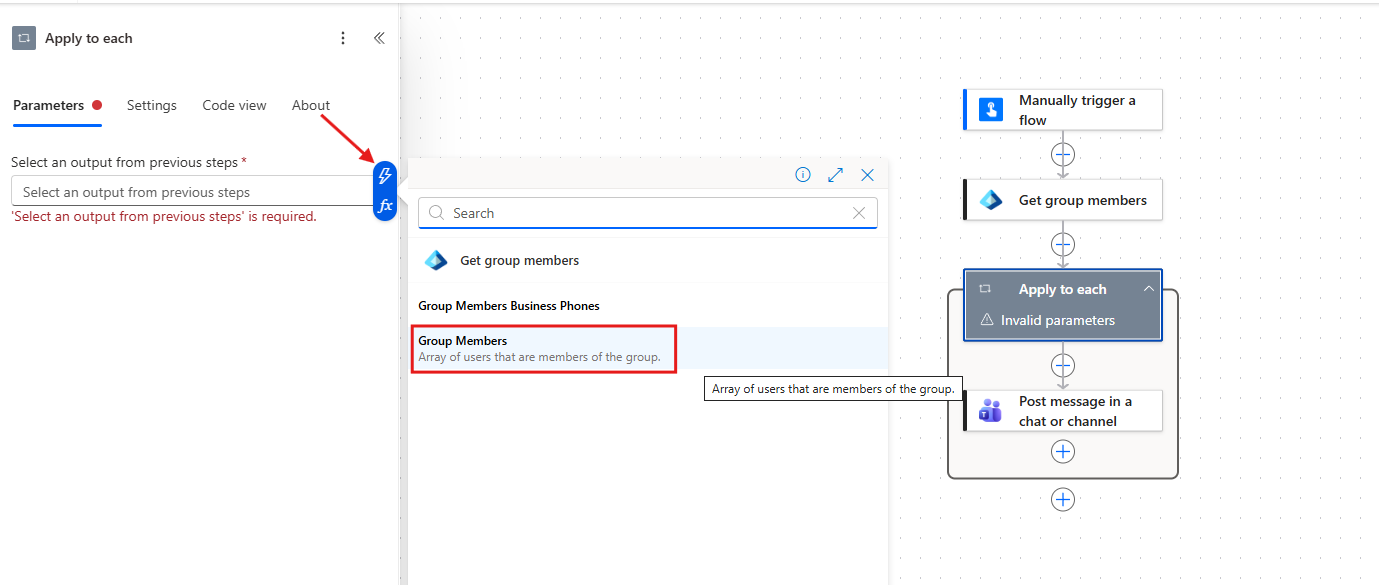The width and height of the screenshot is (1379, 585).
Task: Click the Azure icon beside Get group members in popup
Action: 436,260
